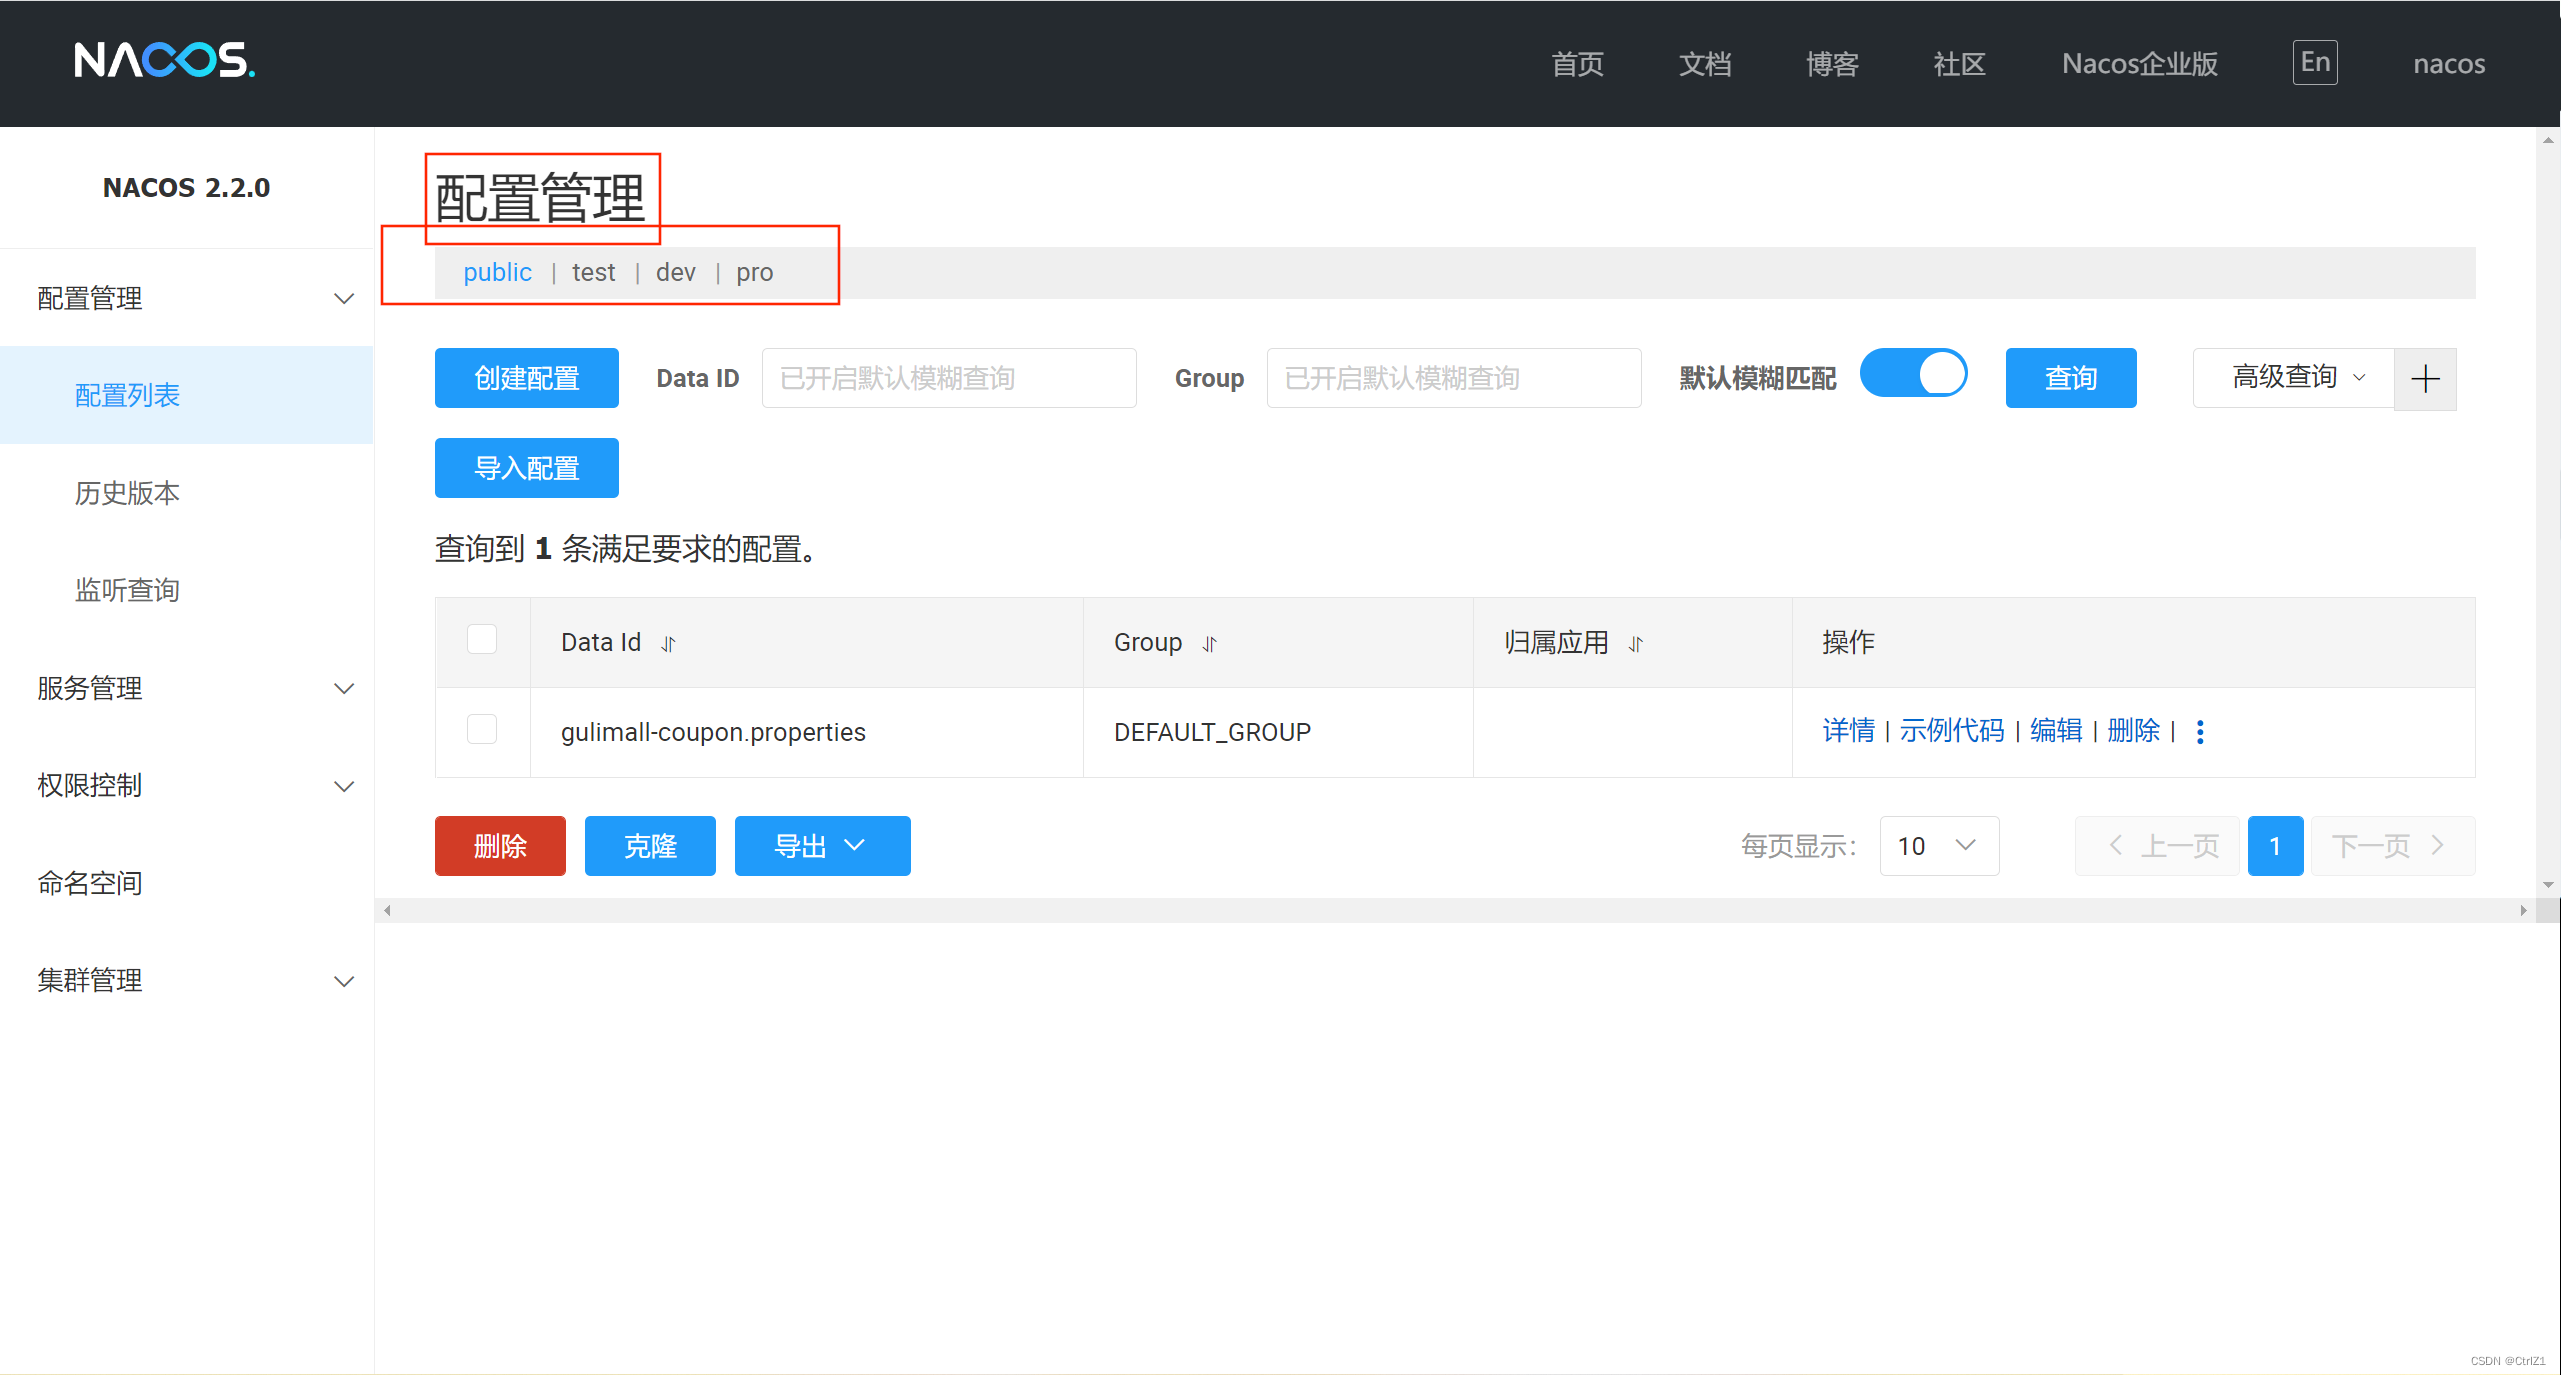Open the 导出 dropdown button
The image size is (2561, 1375).
tap(822, 846)
